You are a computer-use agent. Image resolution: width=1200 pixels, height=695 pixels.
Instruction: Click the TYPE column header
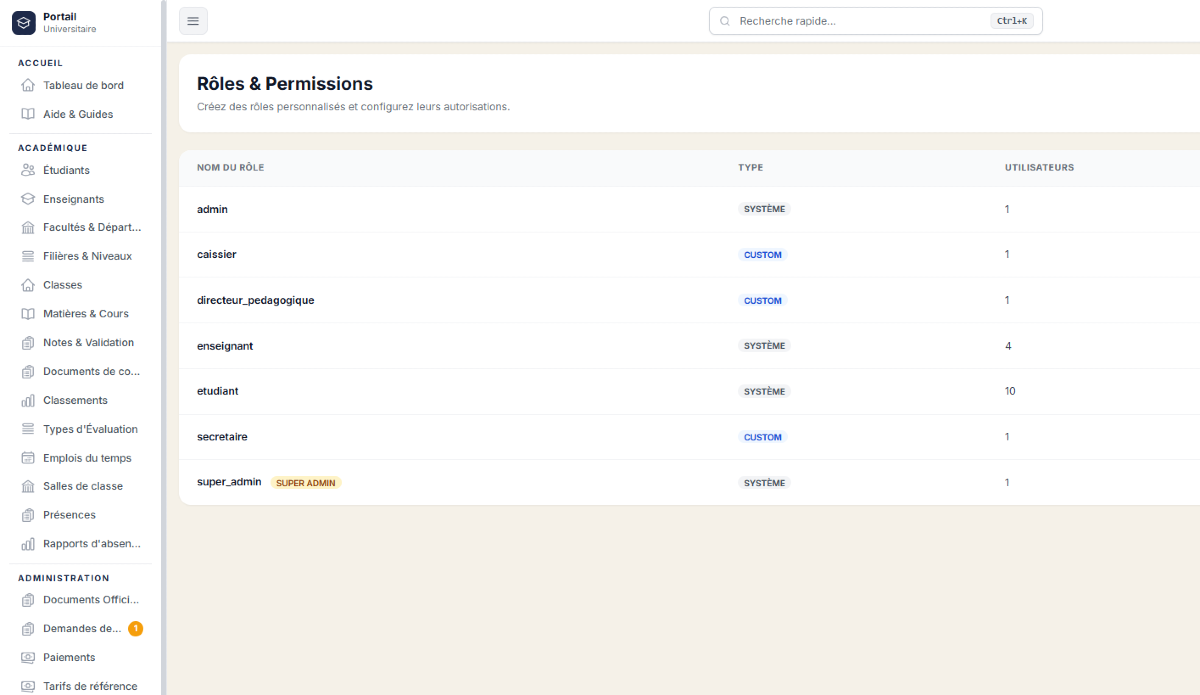click(751, 168)
